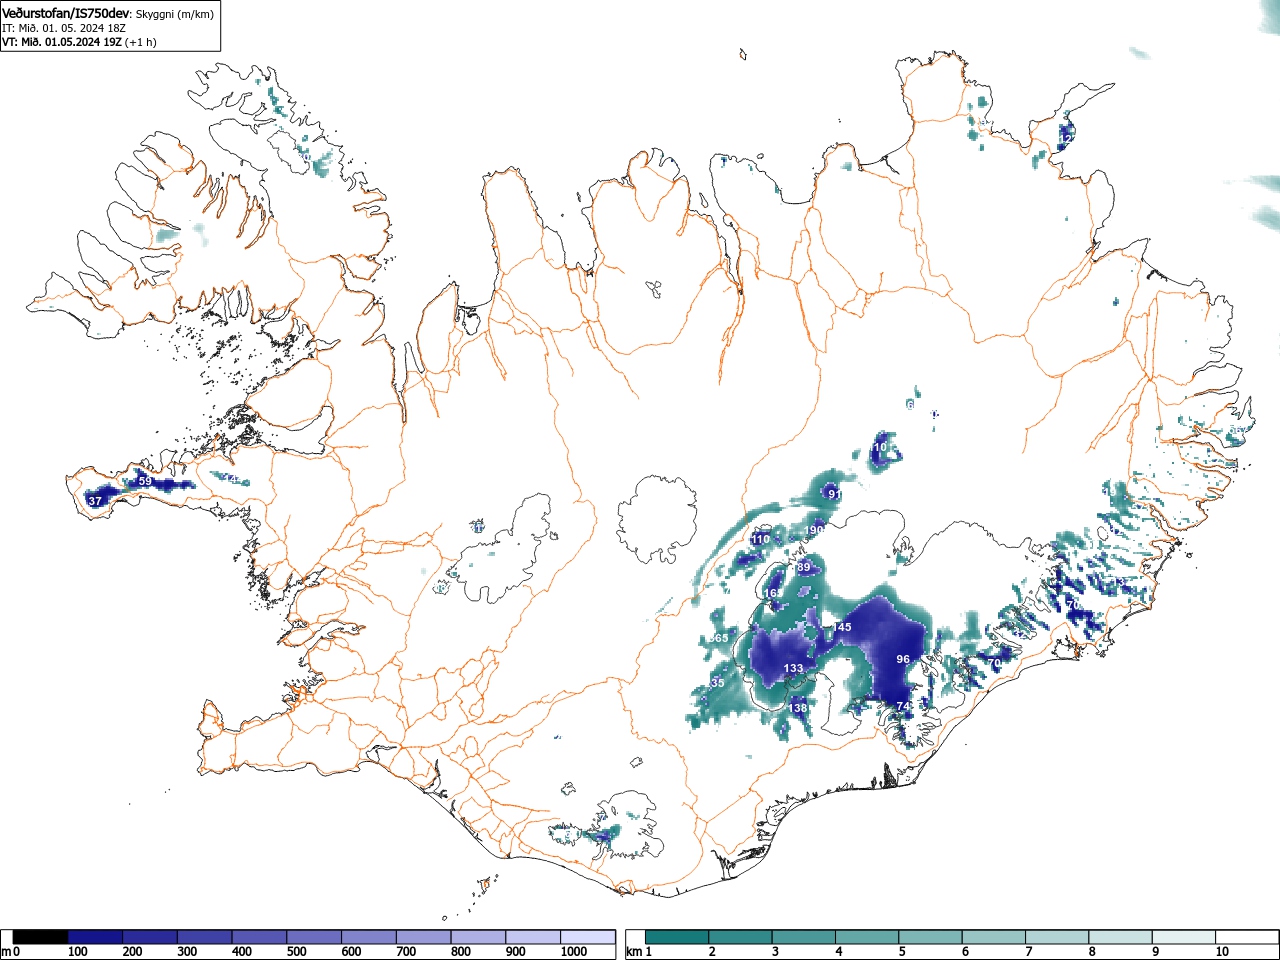This screenshot has width=1280, height=960.
Task: Click the 59 value on the western peninsula
Action: point(145,481)
